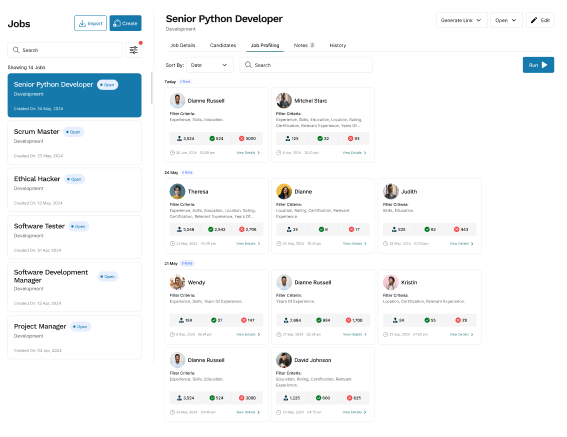Click View Details chevron on Theresa card
The height and width of the screenshot is (437, 567).
(x=259, y=243)
